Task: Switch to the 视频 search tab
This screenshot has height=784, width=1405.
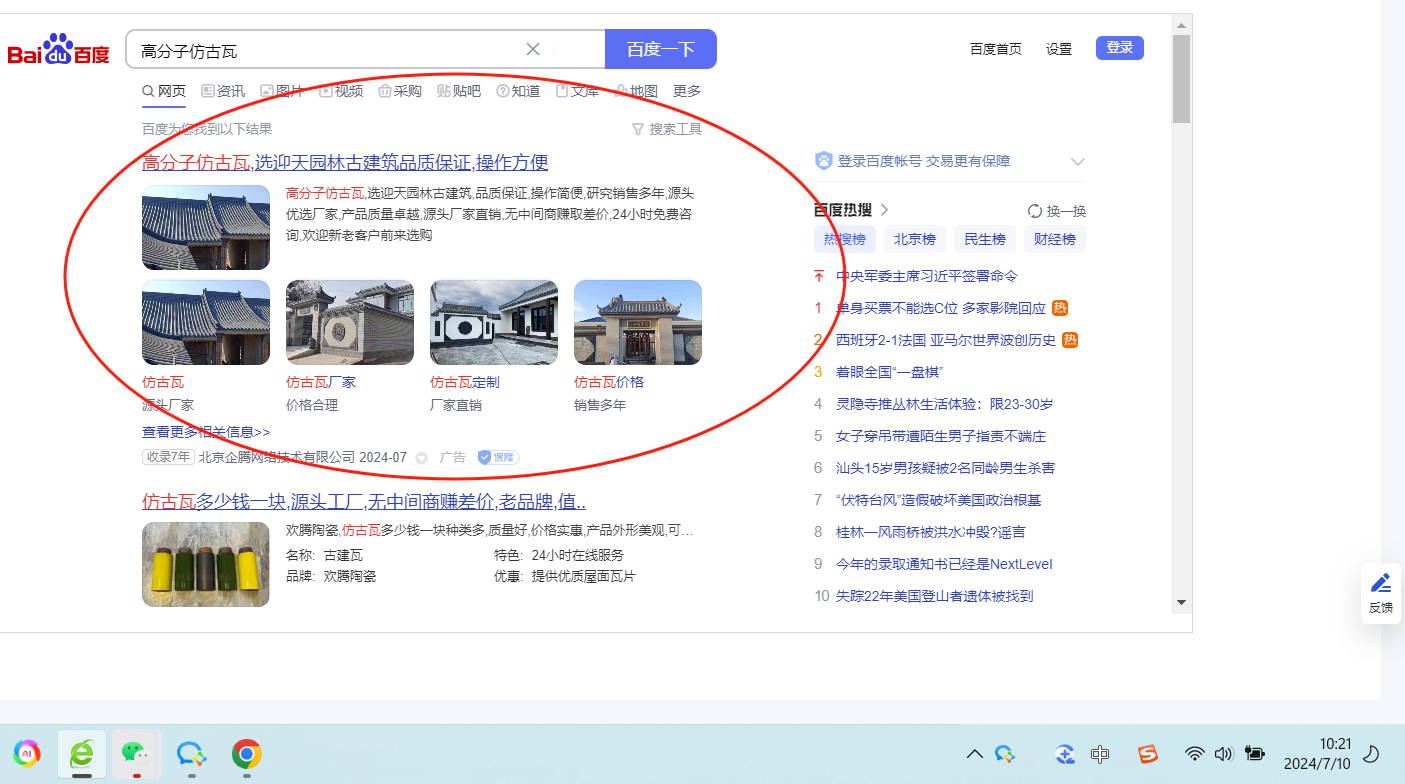Action: click(x=341, y=91)
